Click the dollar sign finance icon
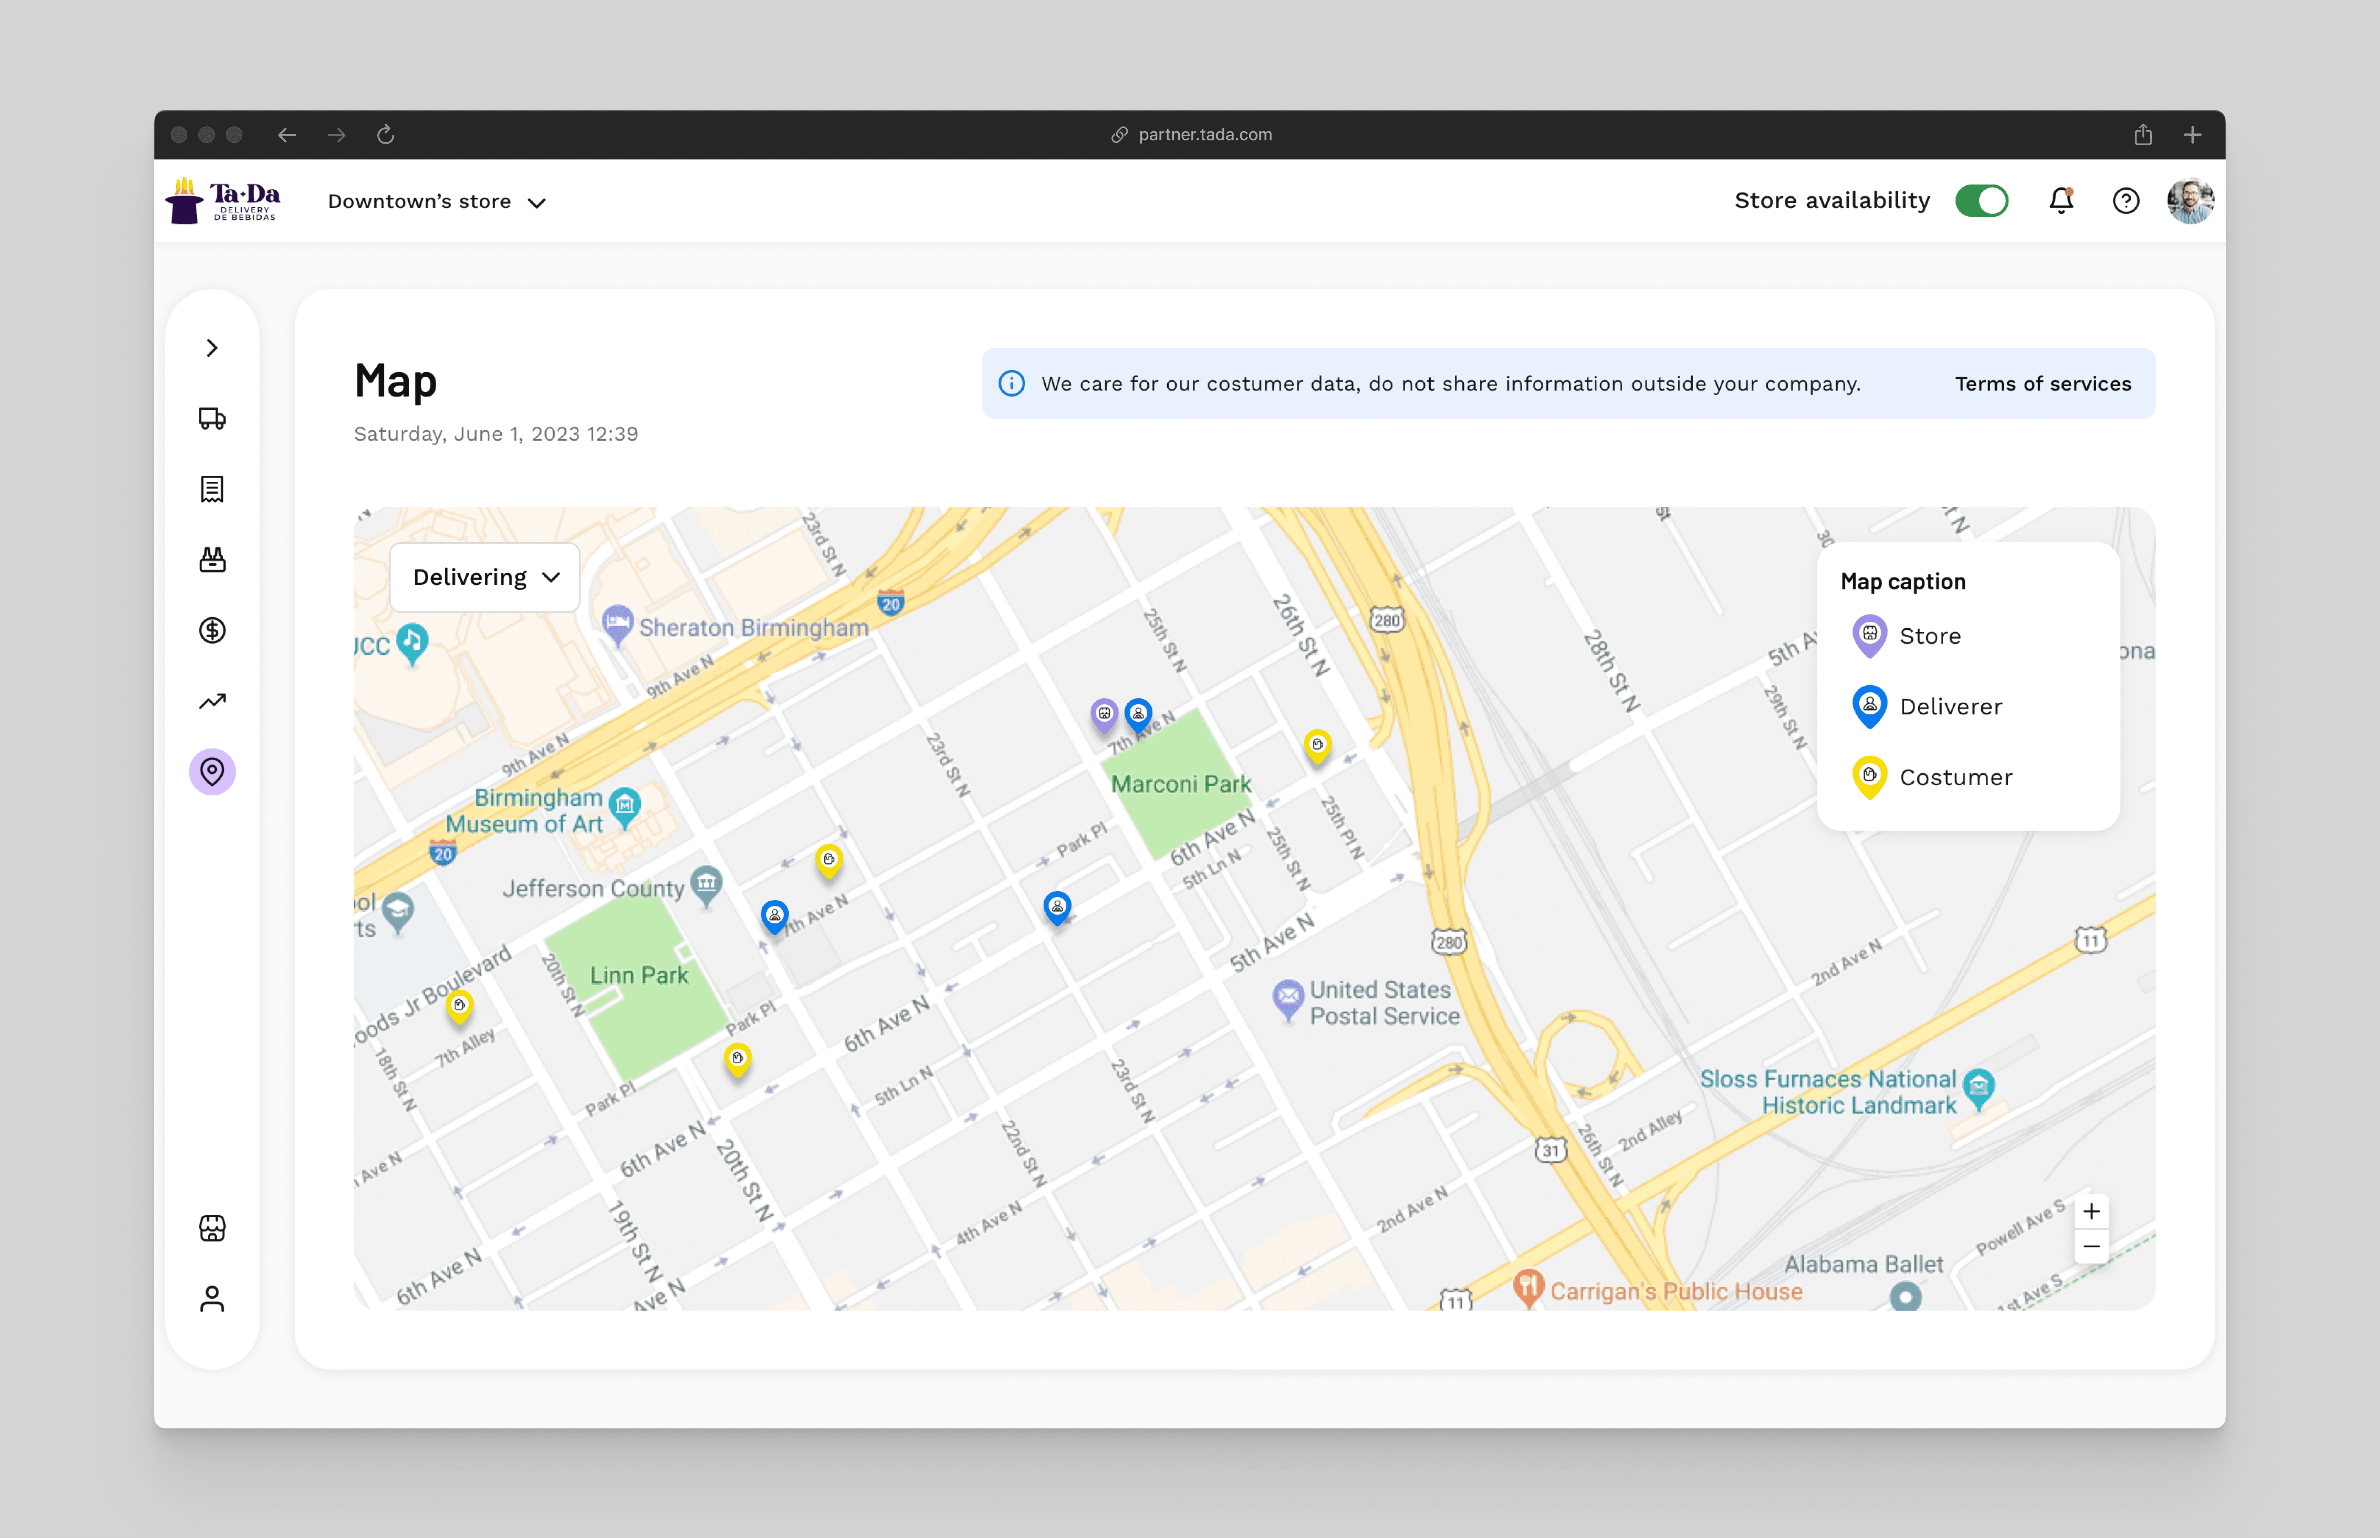The width and height of the screenshot is (2380, 1540). point(212,631)
